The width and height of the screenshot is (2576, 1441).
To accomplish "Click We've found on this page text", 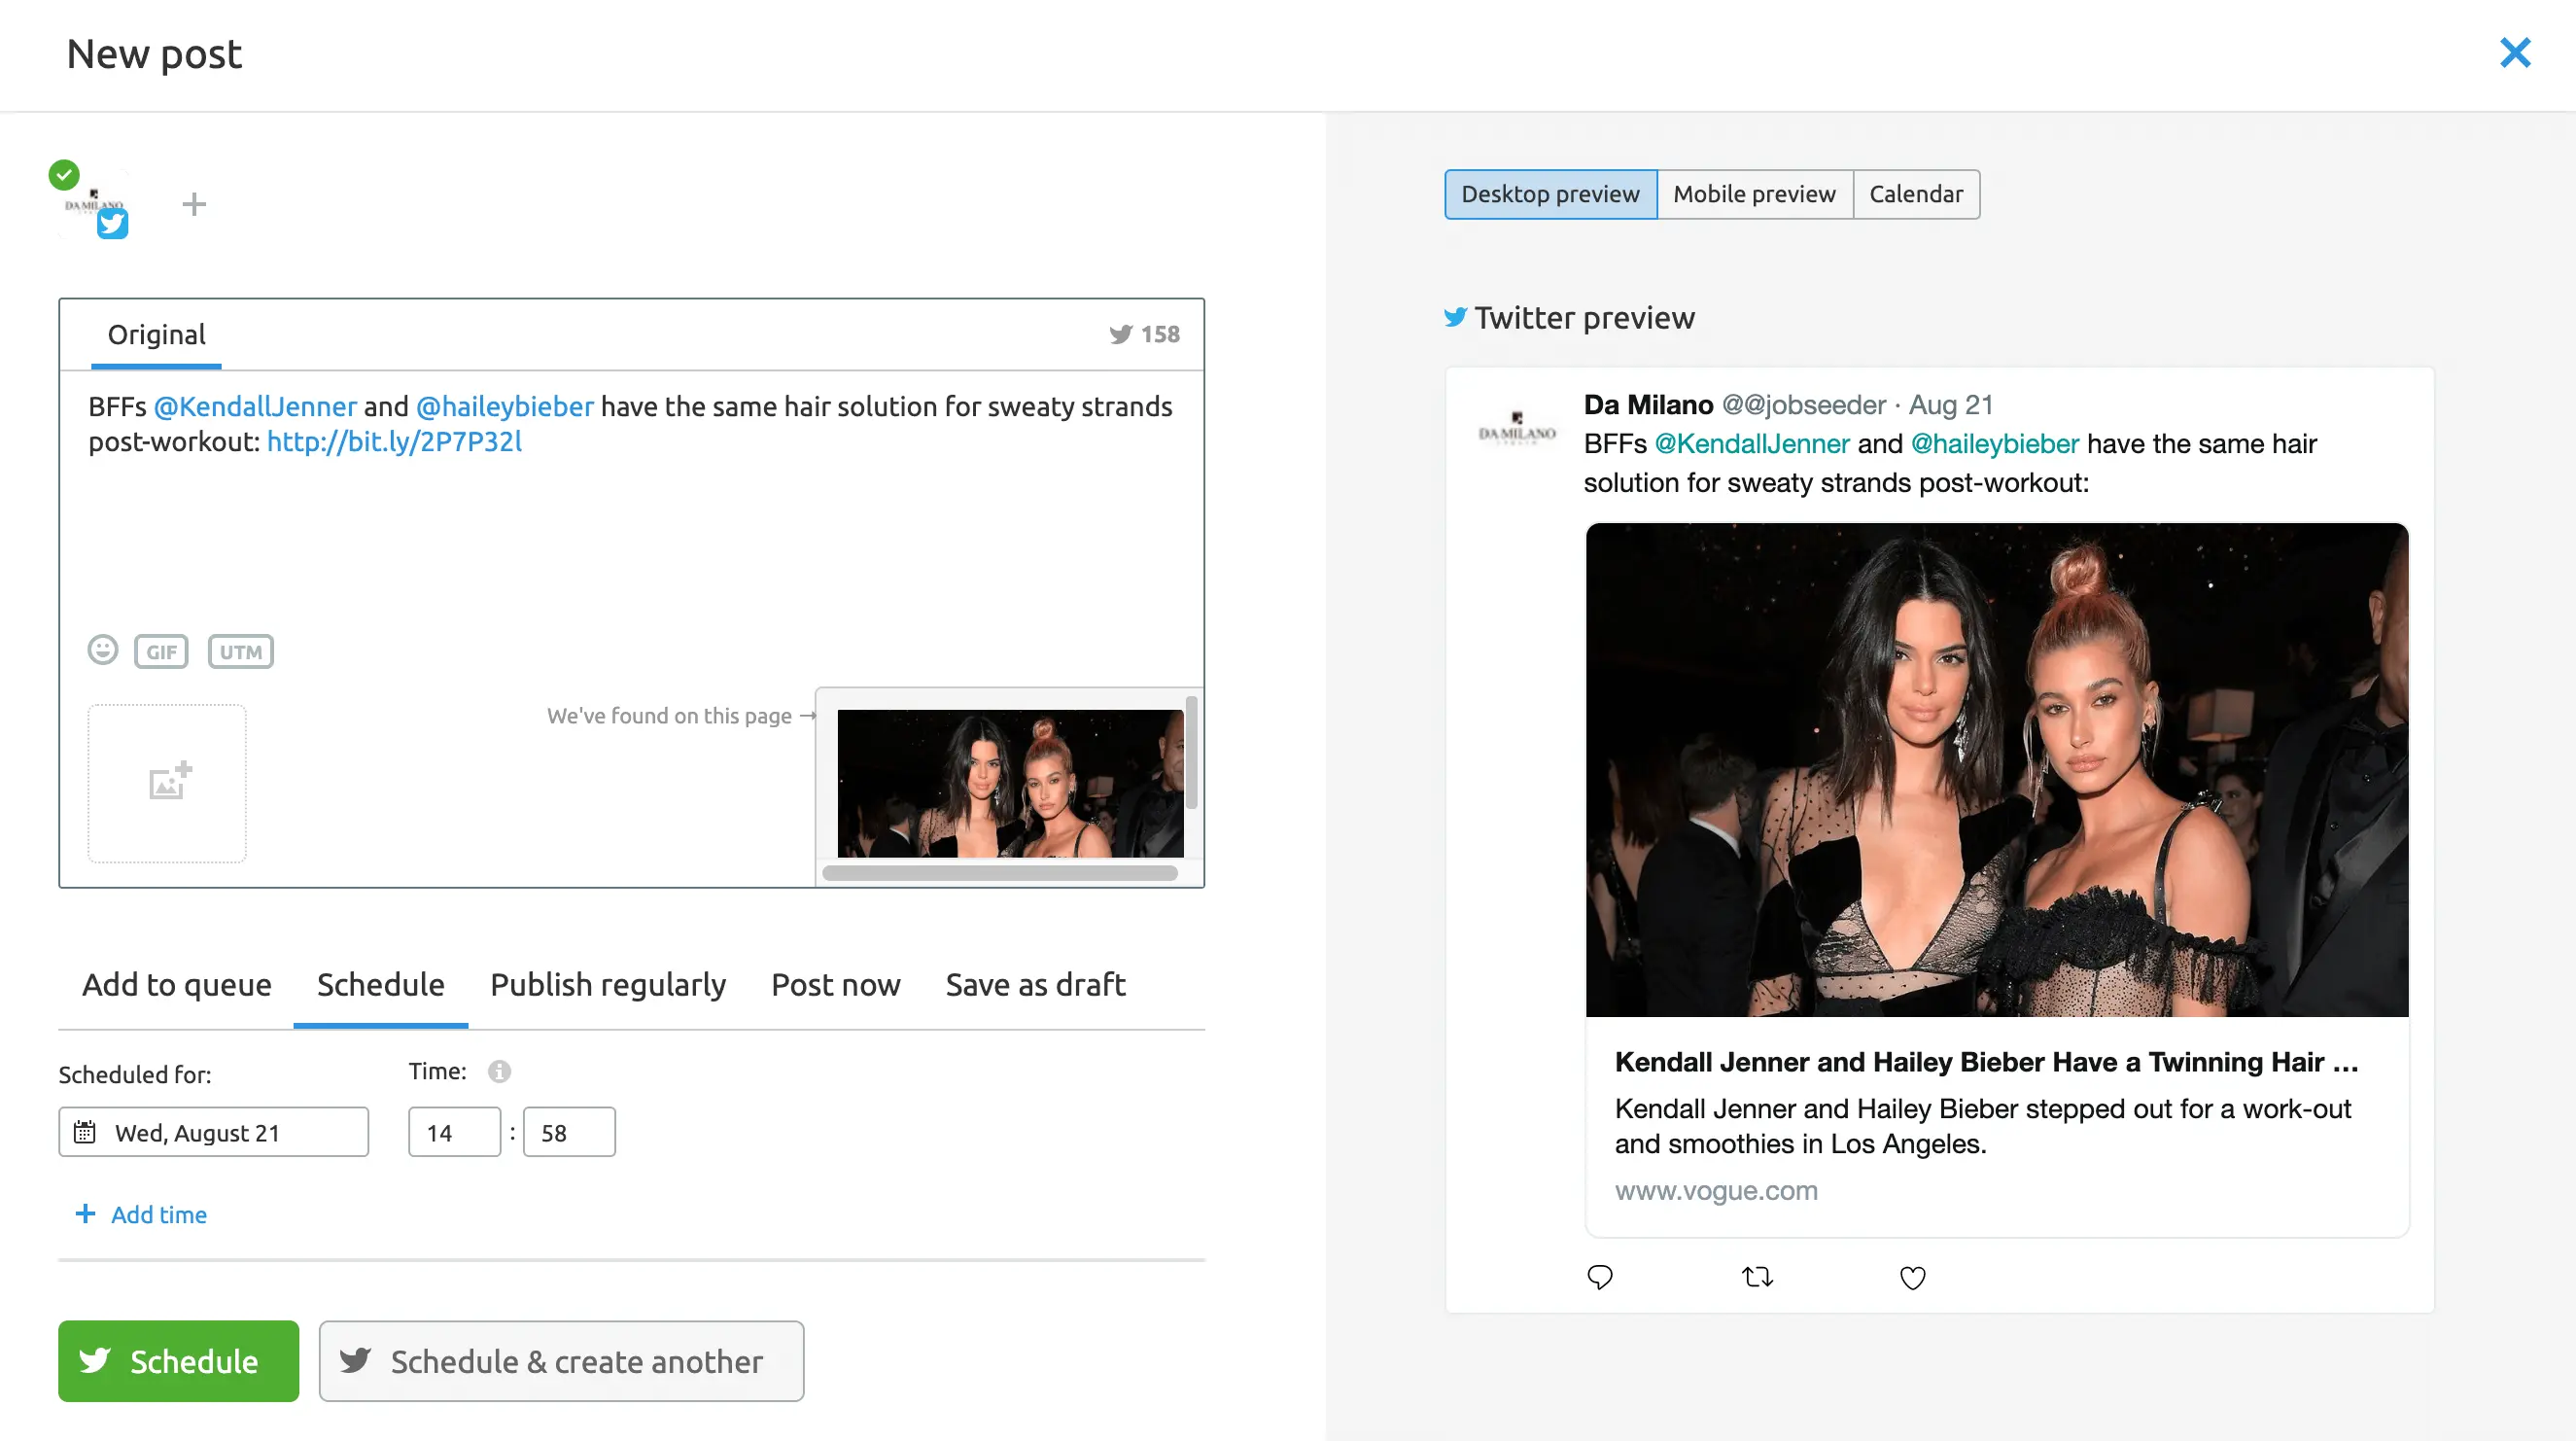I will (669, 715).
